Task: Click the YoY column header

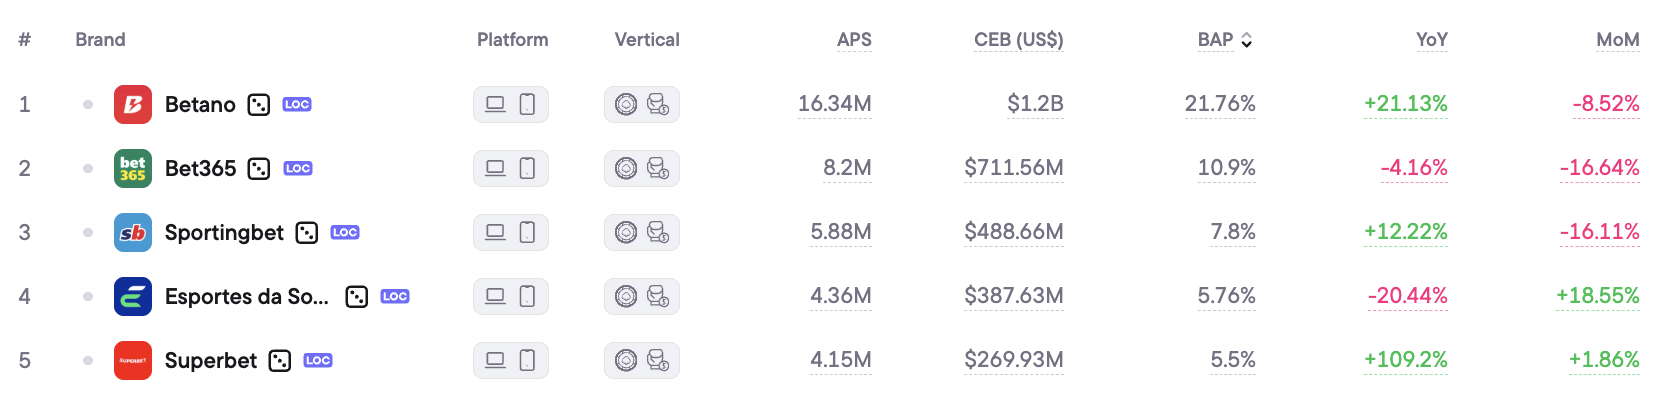Action: coord(1432,40)
